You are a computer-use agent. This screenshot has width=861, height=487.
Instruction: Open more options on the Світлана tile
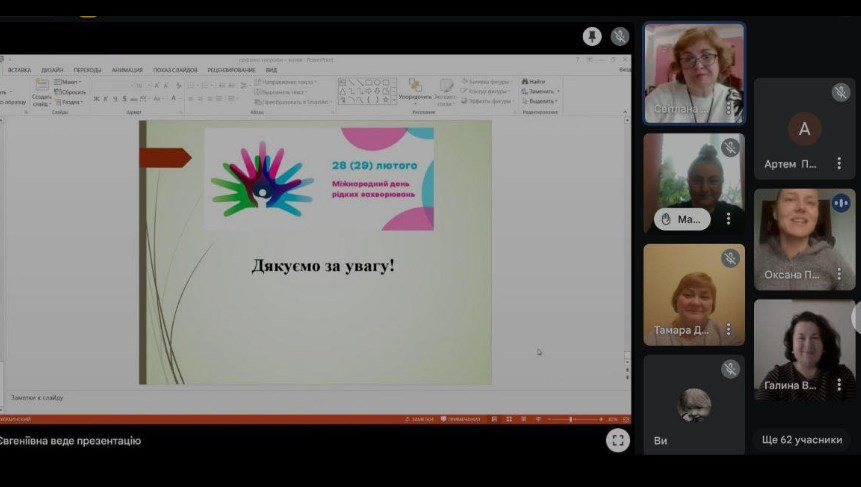point(729,108)
